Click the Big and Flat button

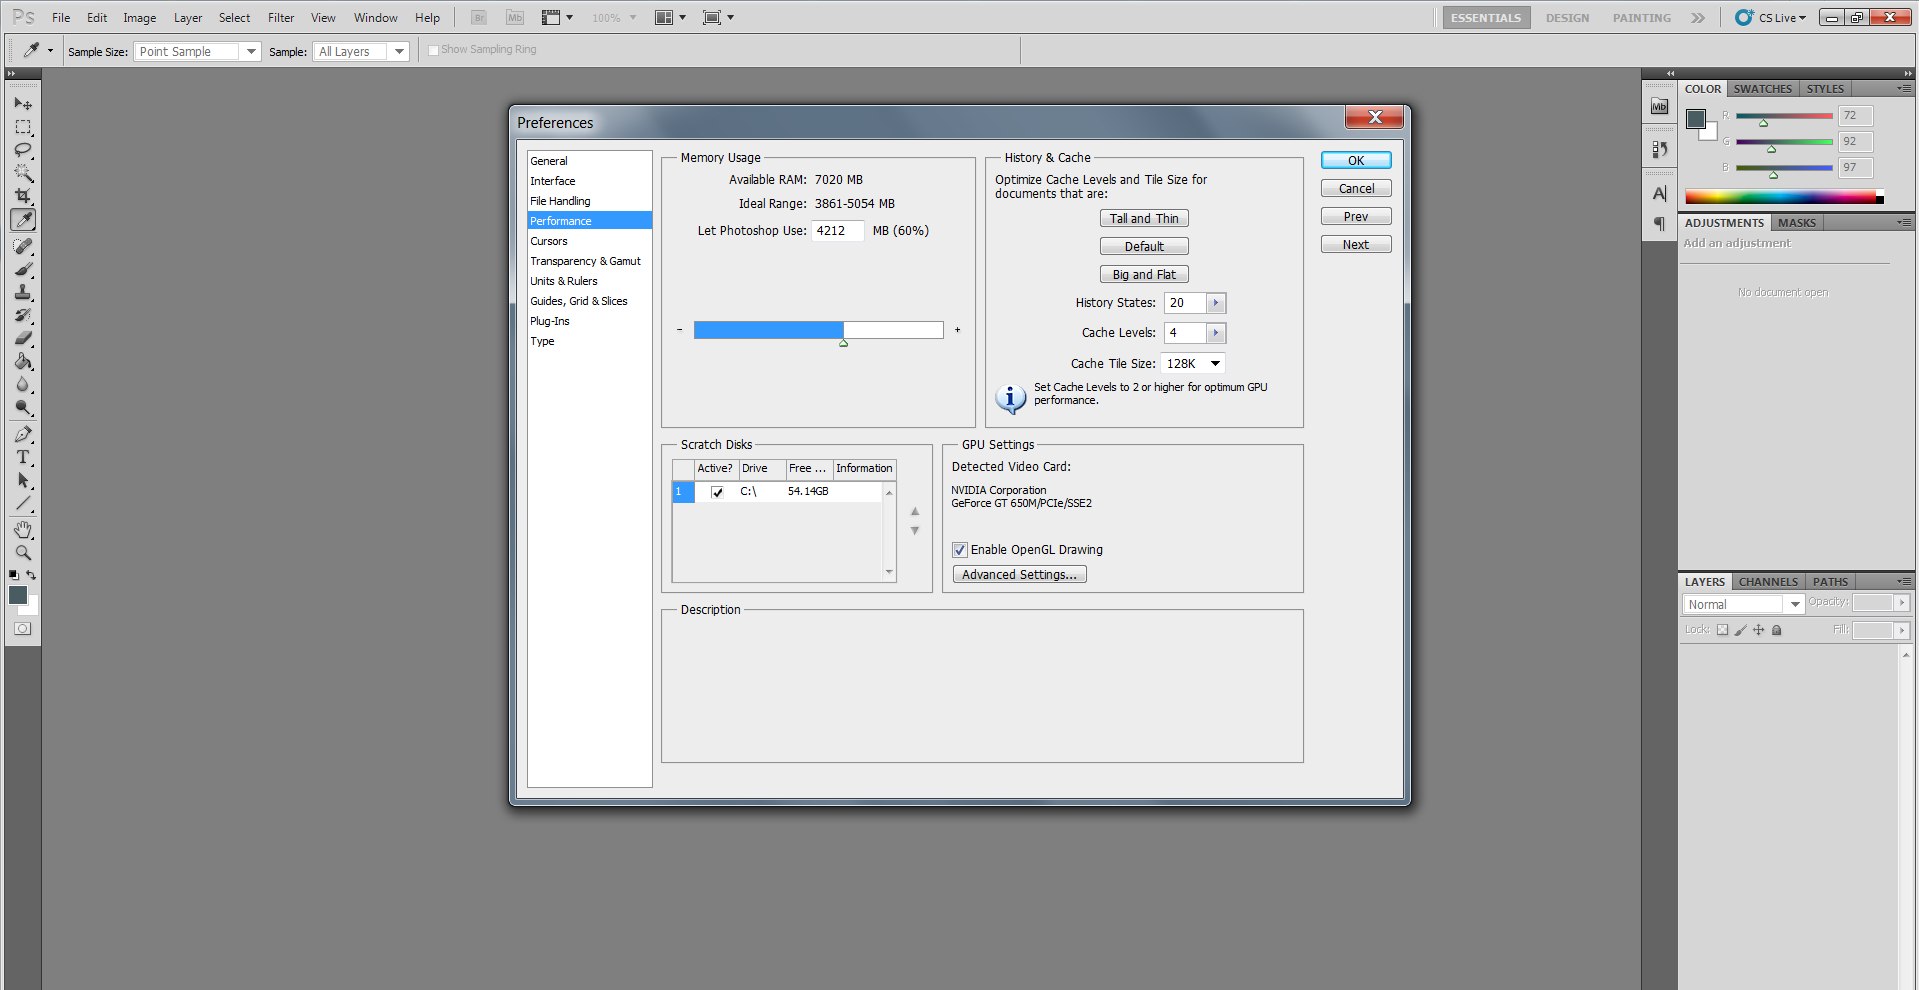click(x=1144, y=275)
